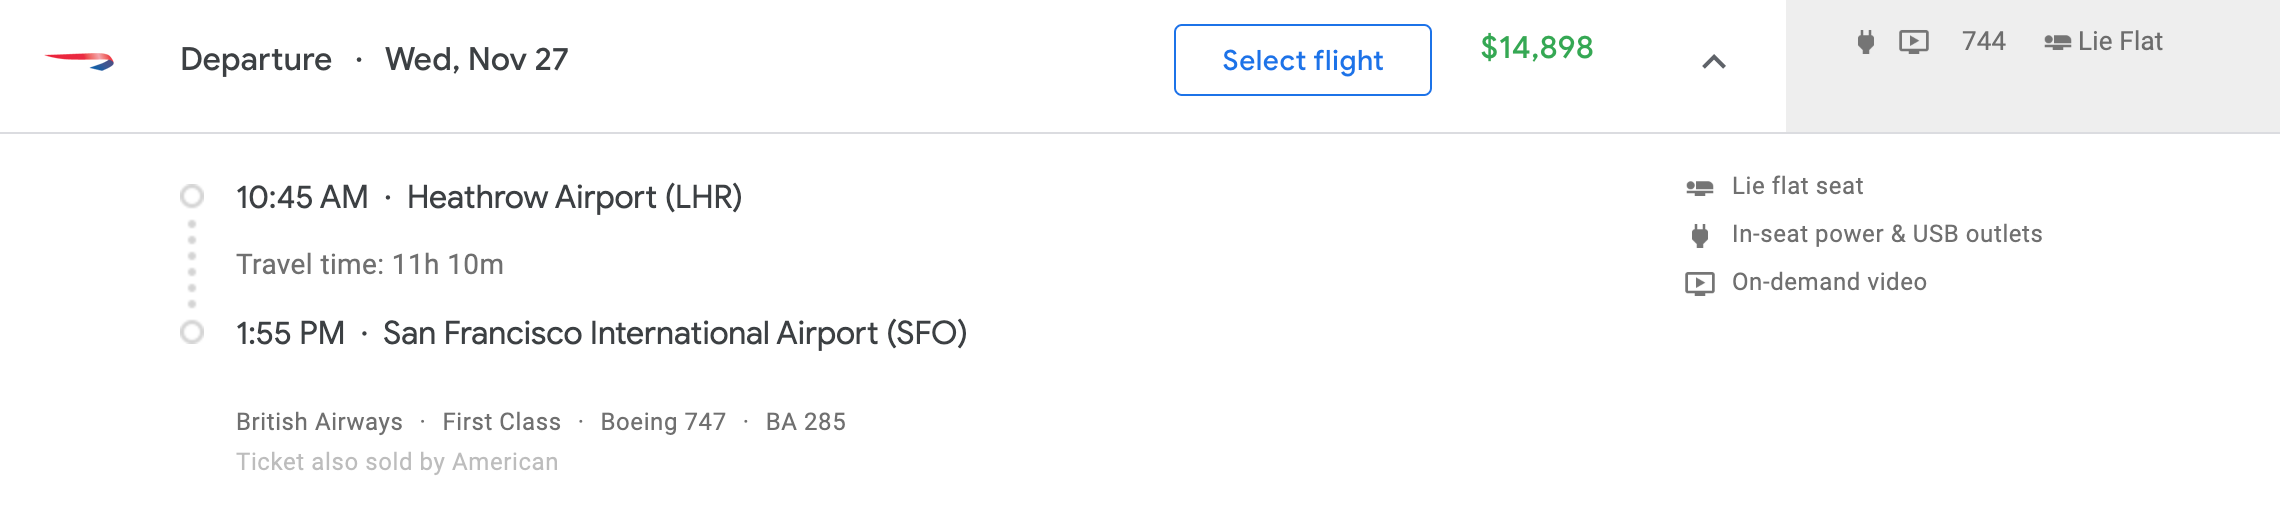
Task: Click the San Francisco arrival circle marker
Action: (192, 332)
